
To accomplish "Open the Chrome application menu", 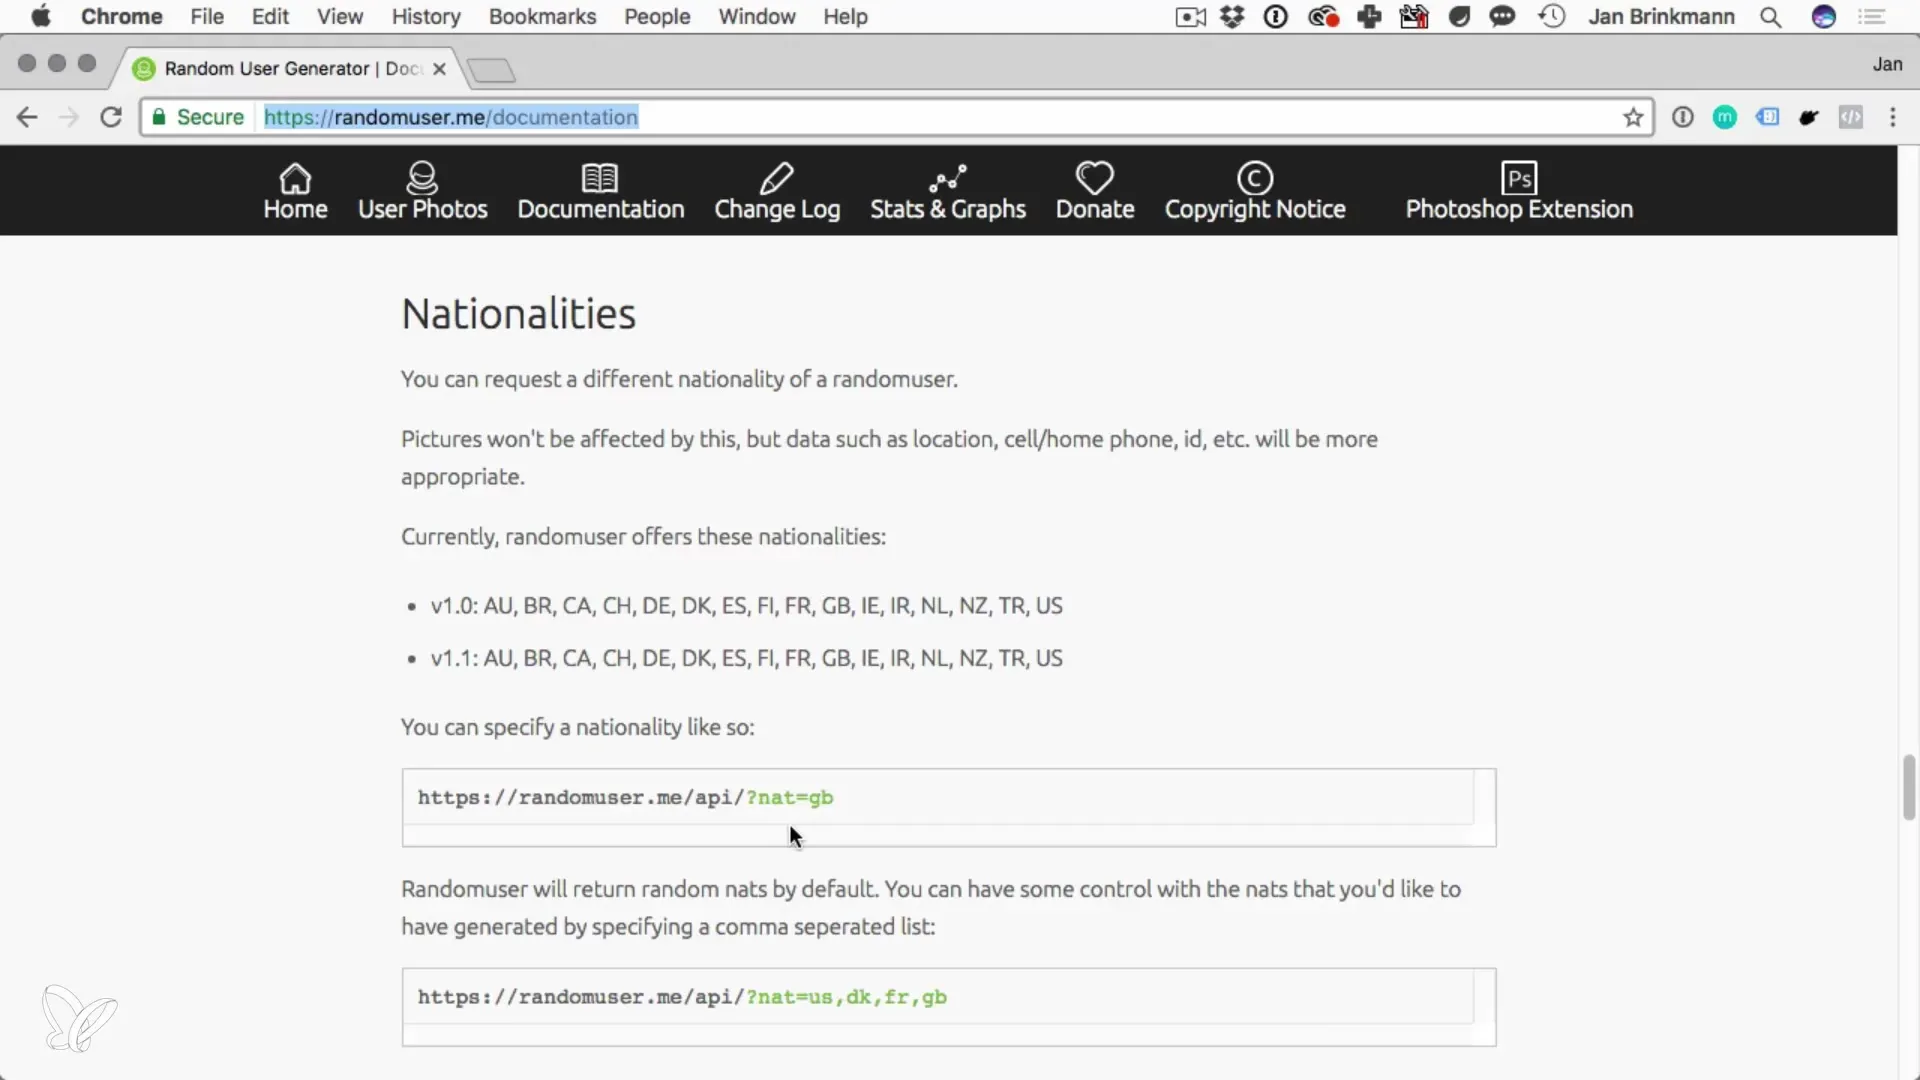I will (x=121, y=16).
